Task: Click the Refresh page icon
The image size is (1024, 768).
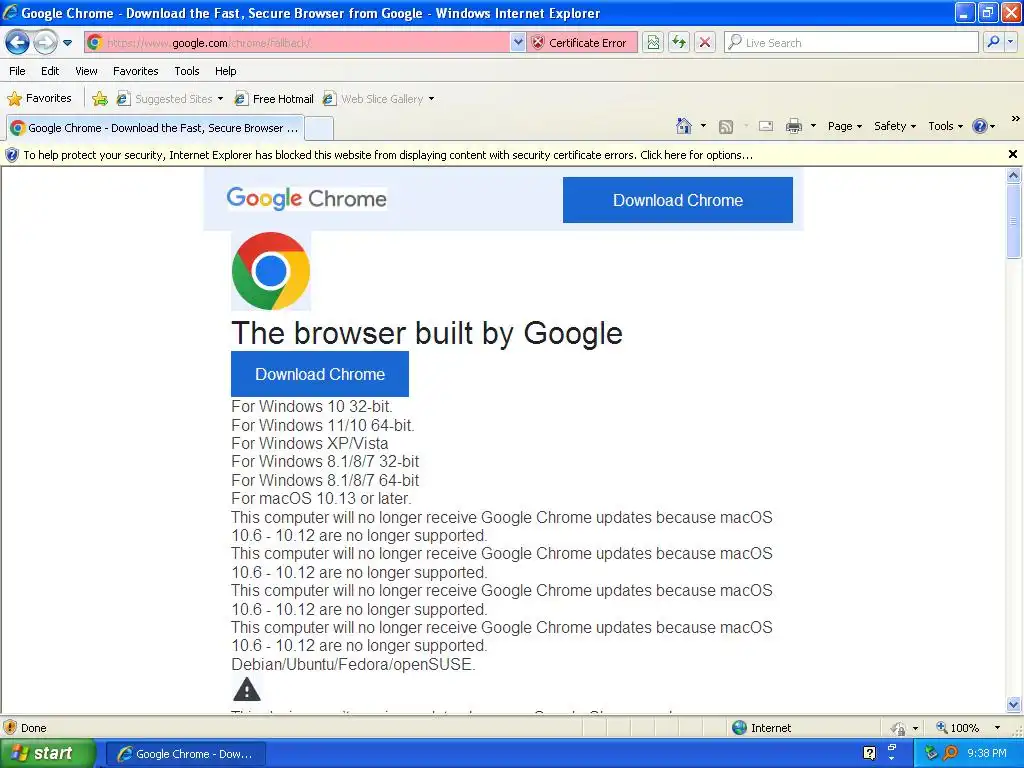Action: pyautogui.click(x=679, y=43)
